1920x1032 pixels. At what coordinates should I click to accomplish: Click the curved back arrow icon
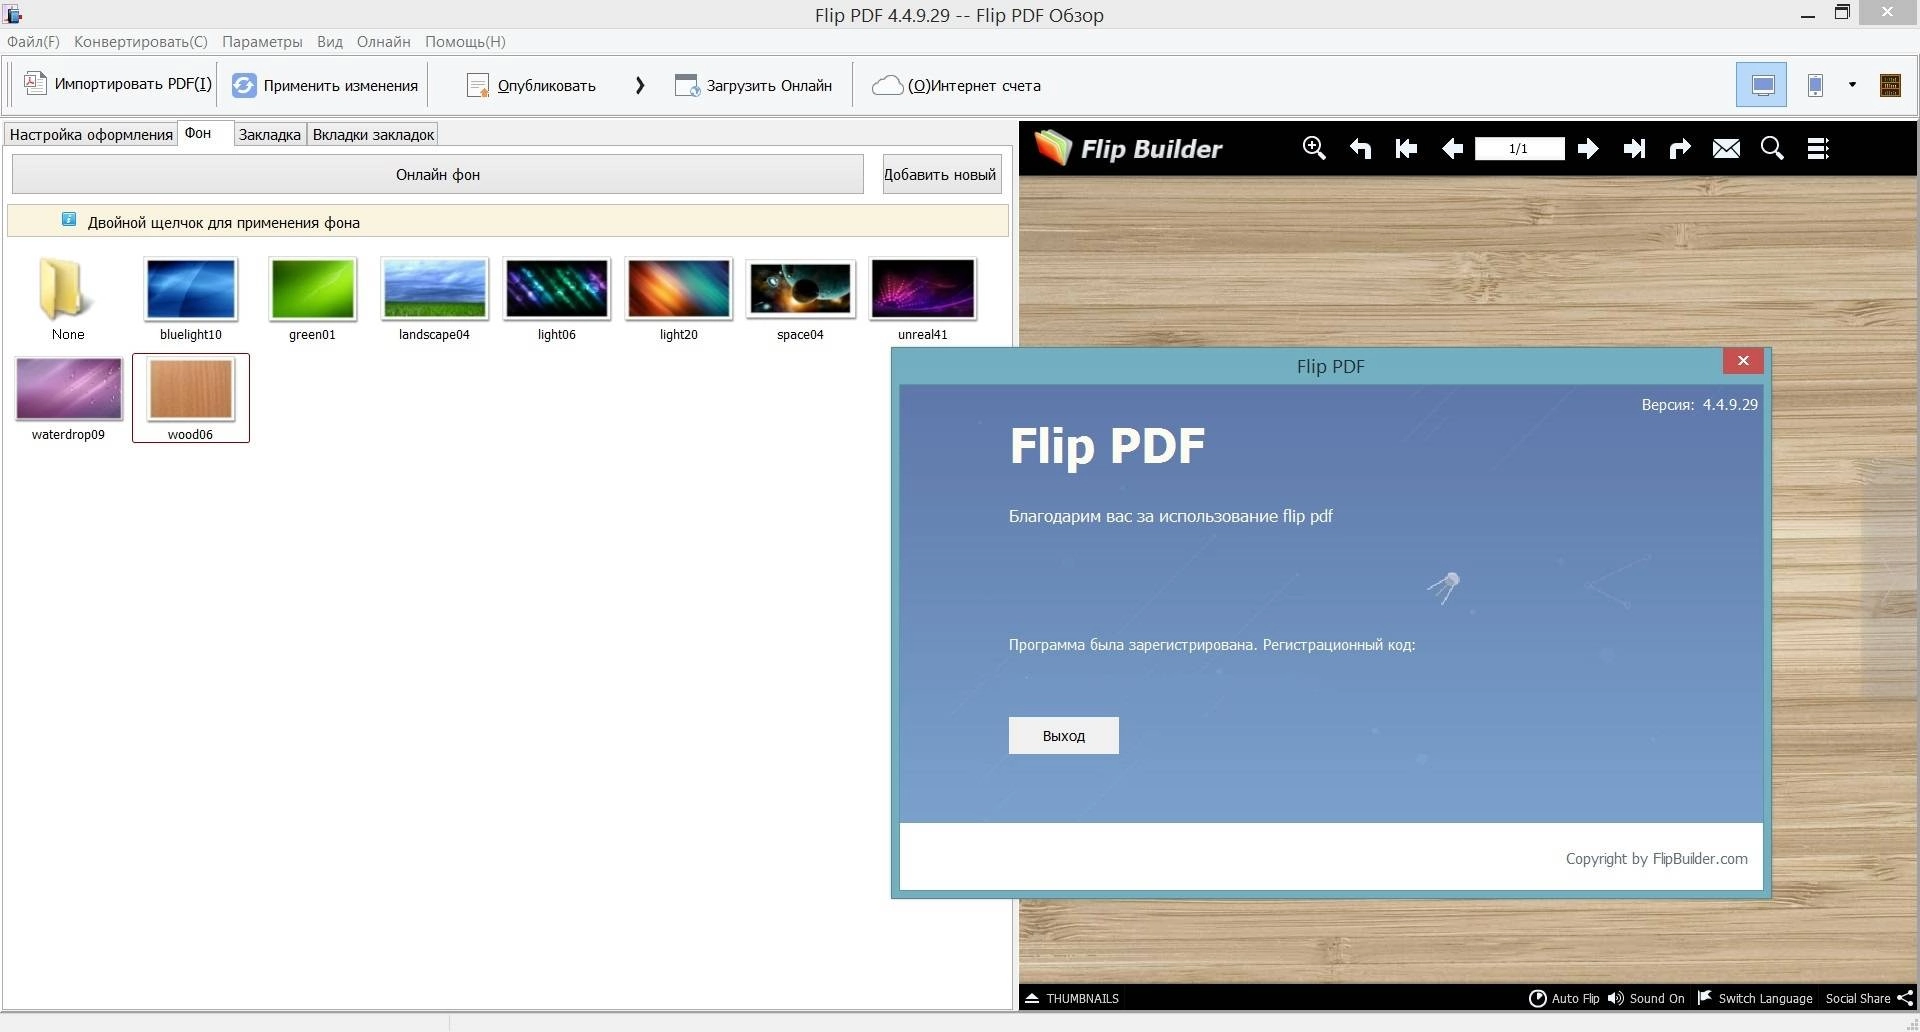click(1360, 148)
